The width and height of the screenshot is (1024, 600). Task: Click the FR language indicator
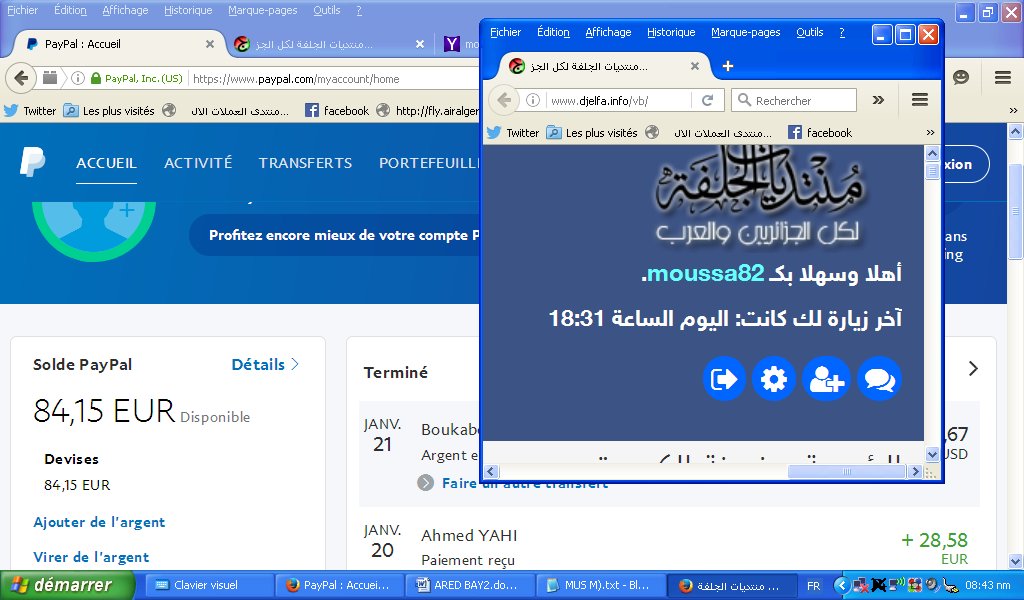814,586
